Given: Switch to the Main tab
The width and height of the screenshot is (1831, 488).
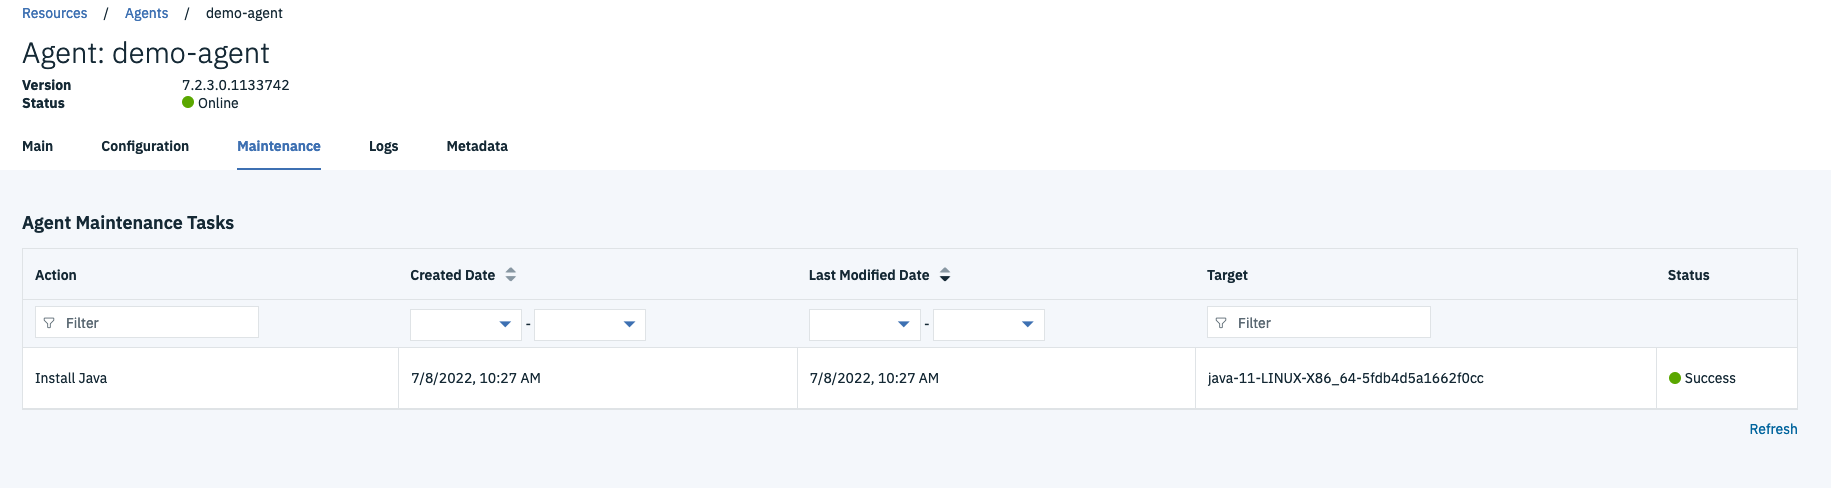Looking at the screenshot, I should (x=38, y=146).
